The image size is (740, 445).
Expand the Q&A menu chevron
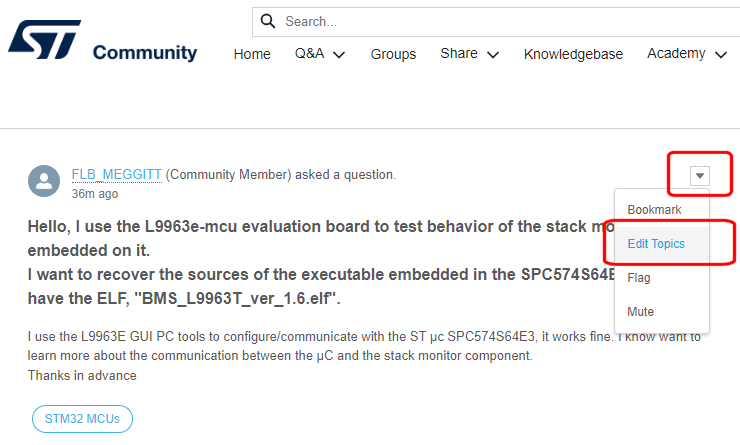(339, 55)
